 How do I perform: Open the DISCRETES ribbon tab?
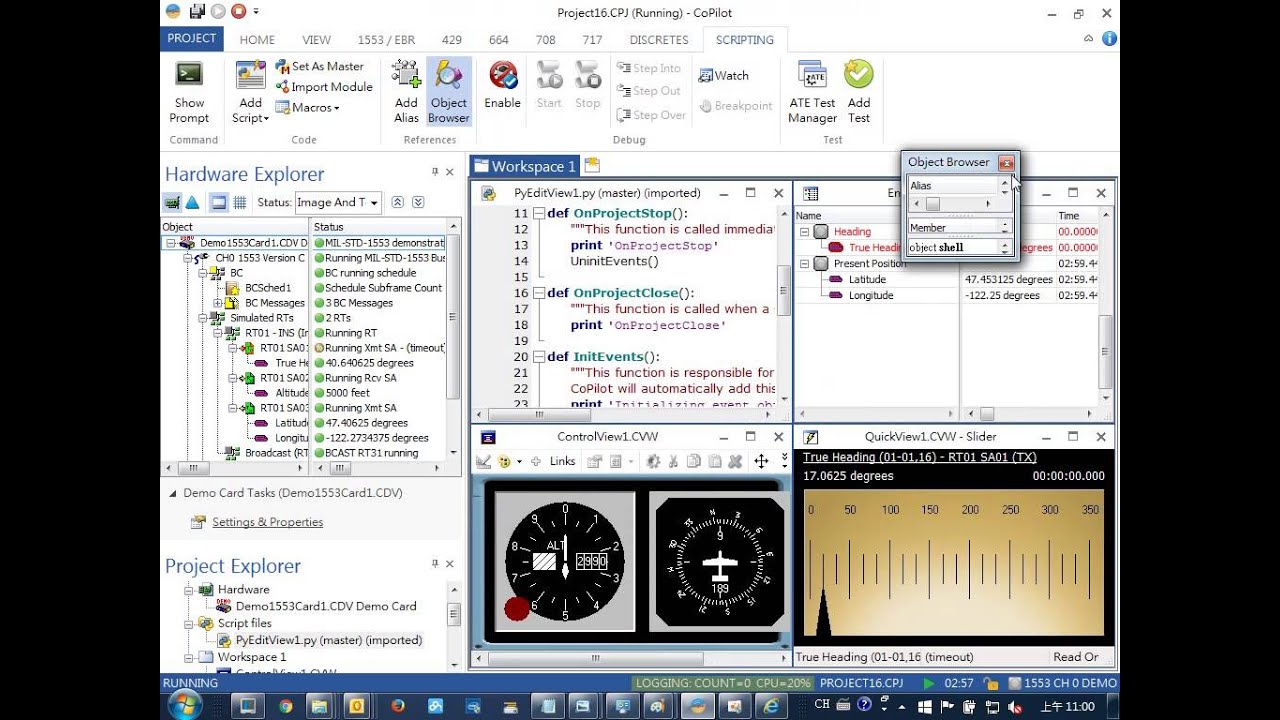tap(659, 40)
